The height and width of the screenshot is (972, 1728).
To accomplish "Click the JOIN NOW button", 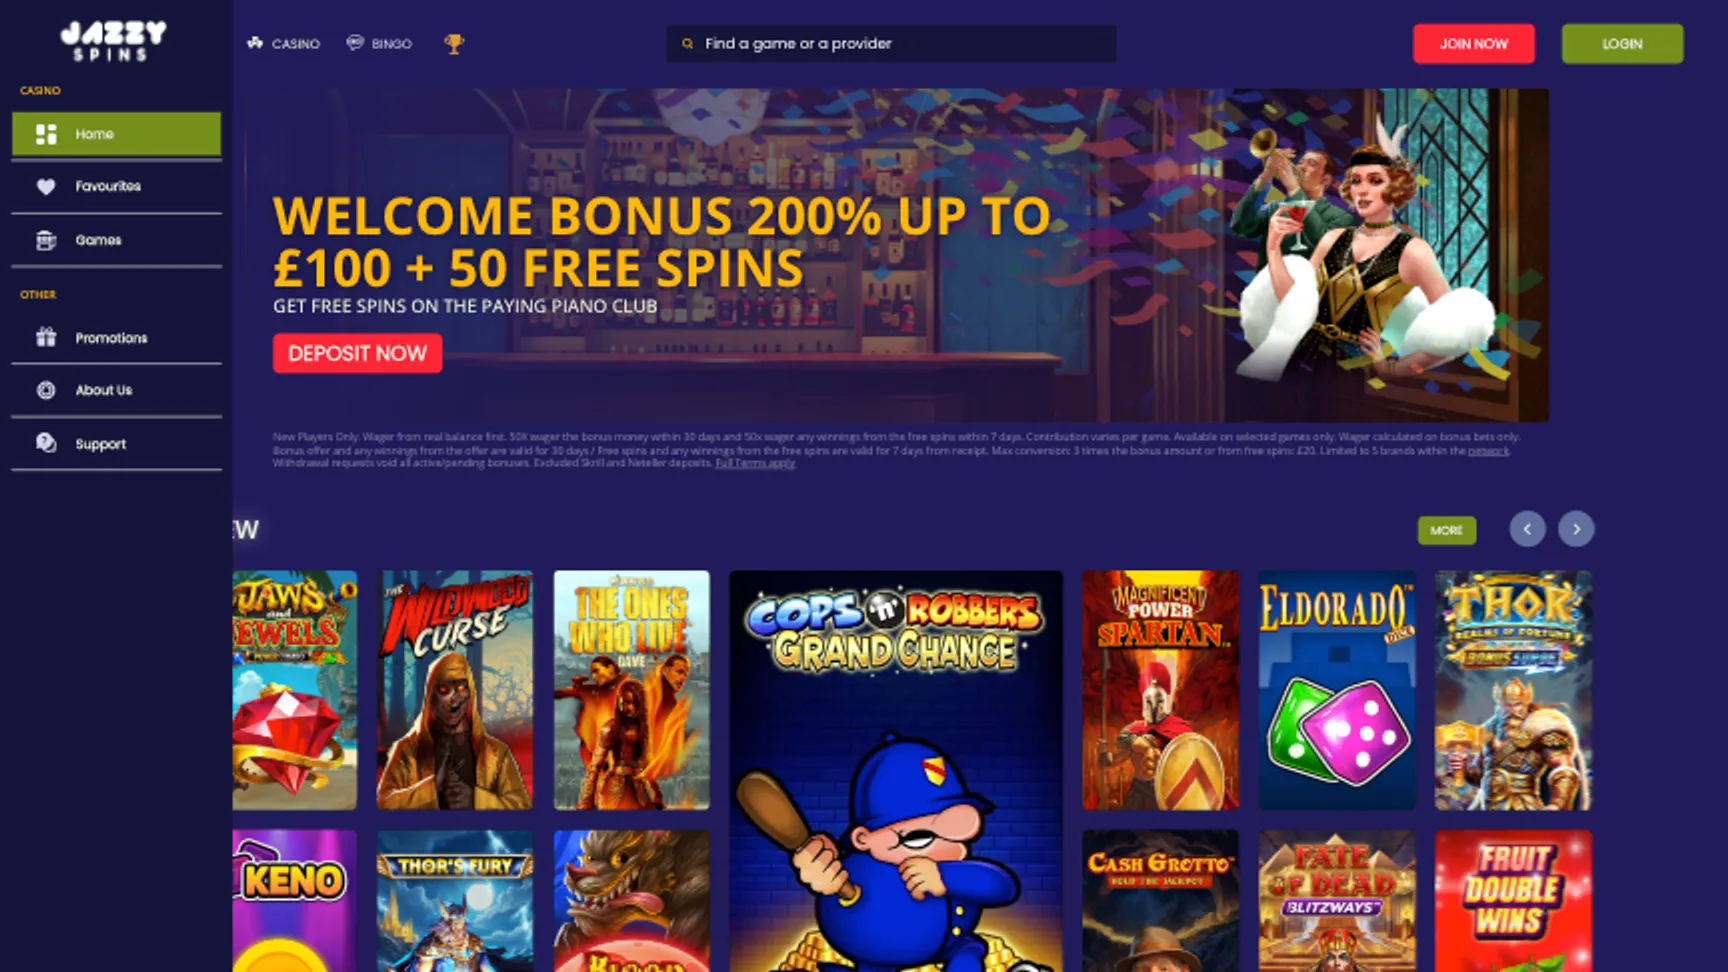I will tap(1473, 44).
